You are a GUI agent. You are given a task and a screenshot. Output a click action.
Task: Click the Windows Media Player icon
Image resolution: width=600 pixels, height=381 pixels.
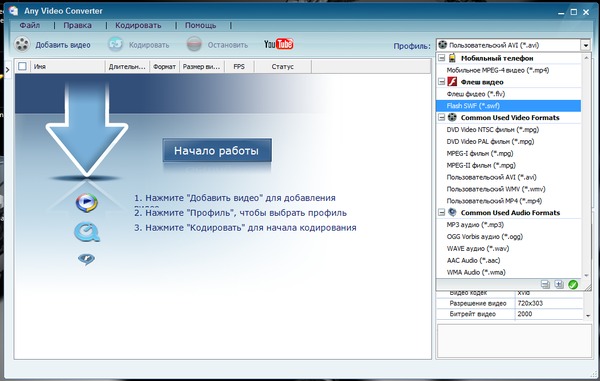[x=86, y=203]
